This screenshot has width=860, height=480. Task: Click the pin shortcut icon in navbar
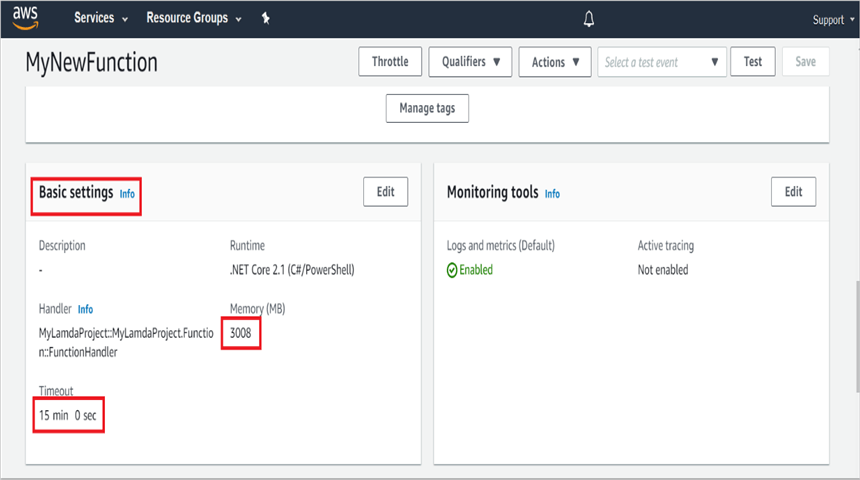click(265, 19)
